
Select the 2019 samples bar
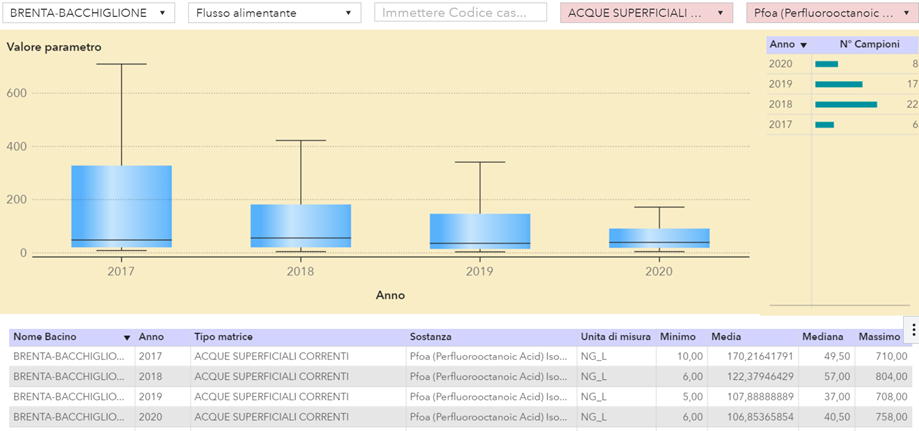click(x=838, y=84)
